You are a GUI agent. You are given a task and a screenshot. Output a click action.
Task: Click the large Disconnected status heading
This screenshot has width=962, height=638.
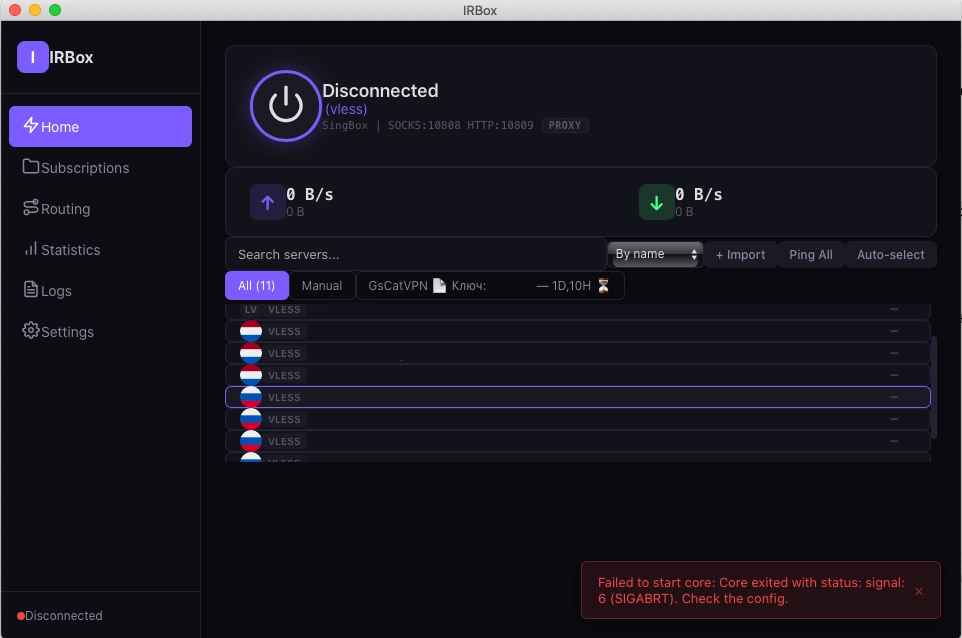380,91
